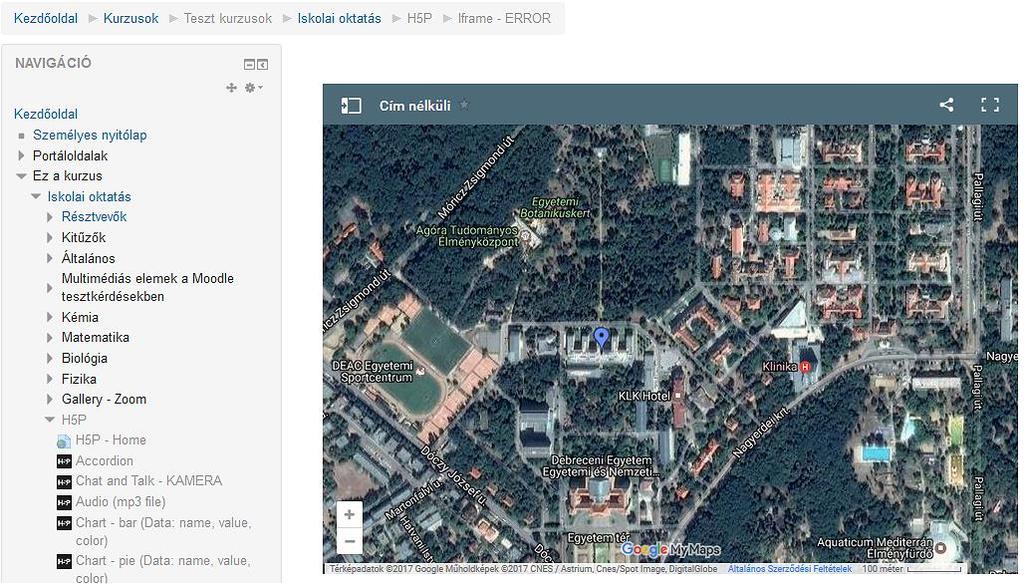Open H5P - Home page

tap(111, 440)
